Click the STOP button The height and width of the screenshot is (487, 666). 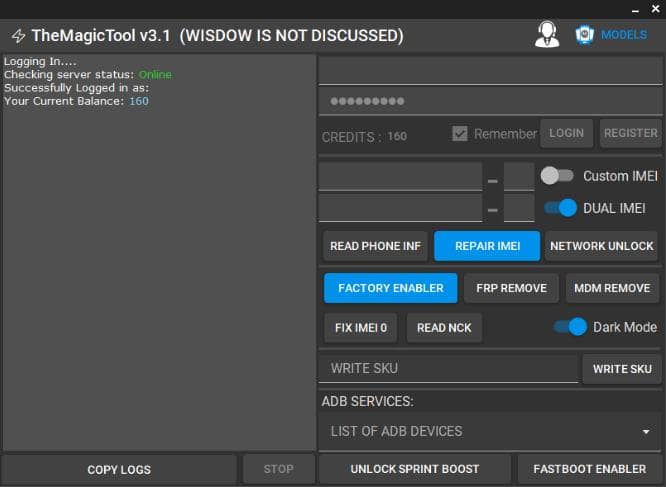pos(279,469)
